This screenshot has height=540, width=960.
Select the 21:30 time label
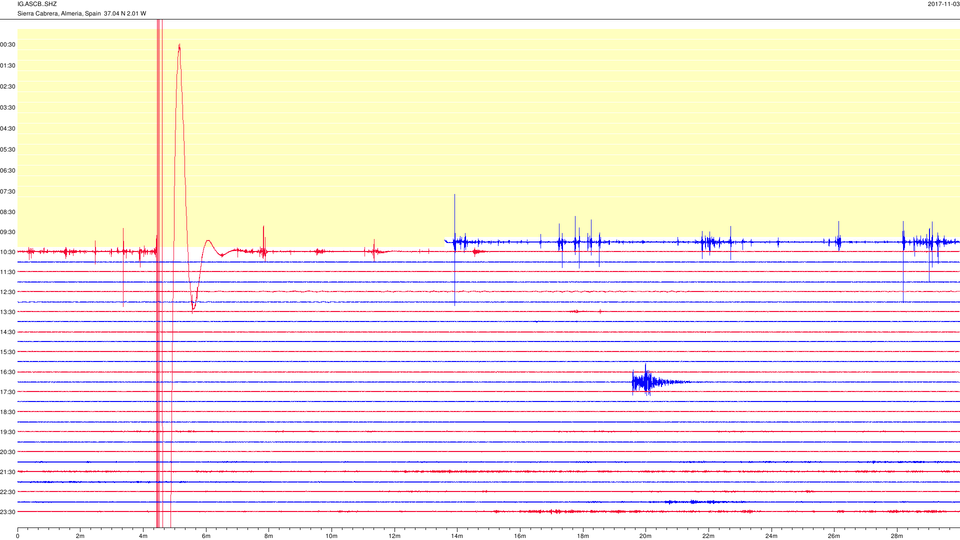point(8,471)
